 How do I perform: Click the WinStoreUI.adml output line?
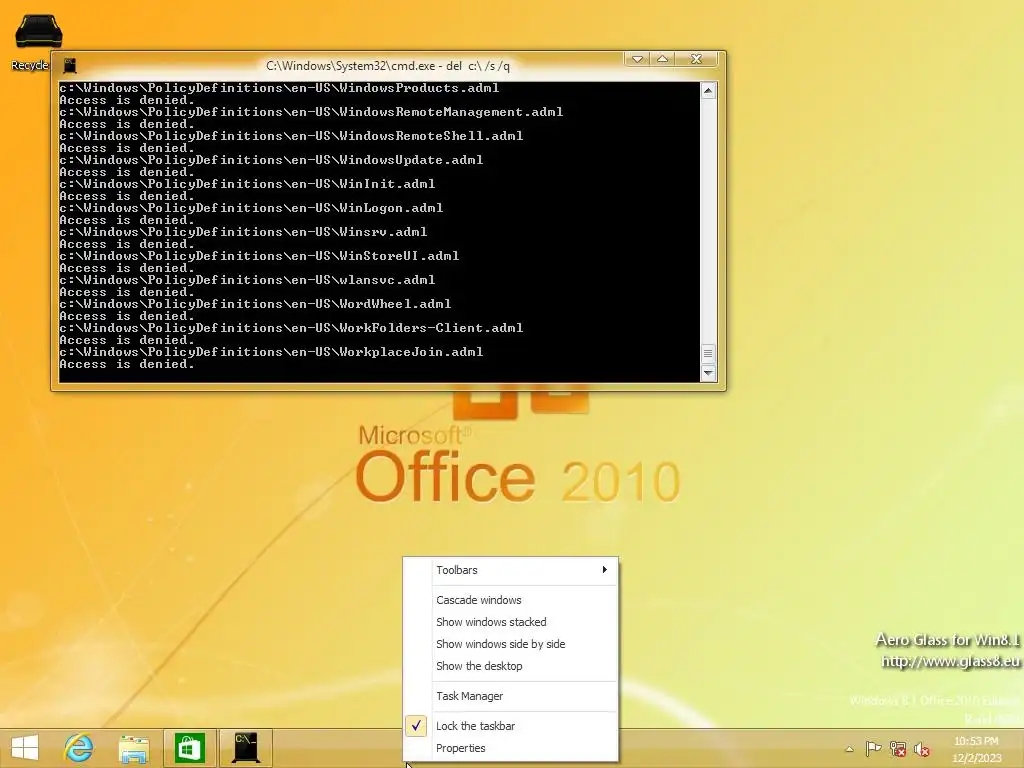[259, 256]
